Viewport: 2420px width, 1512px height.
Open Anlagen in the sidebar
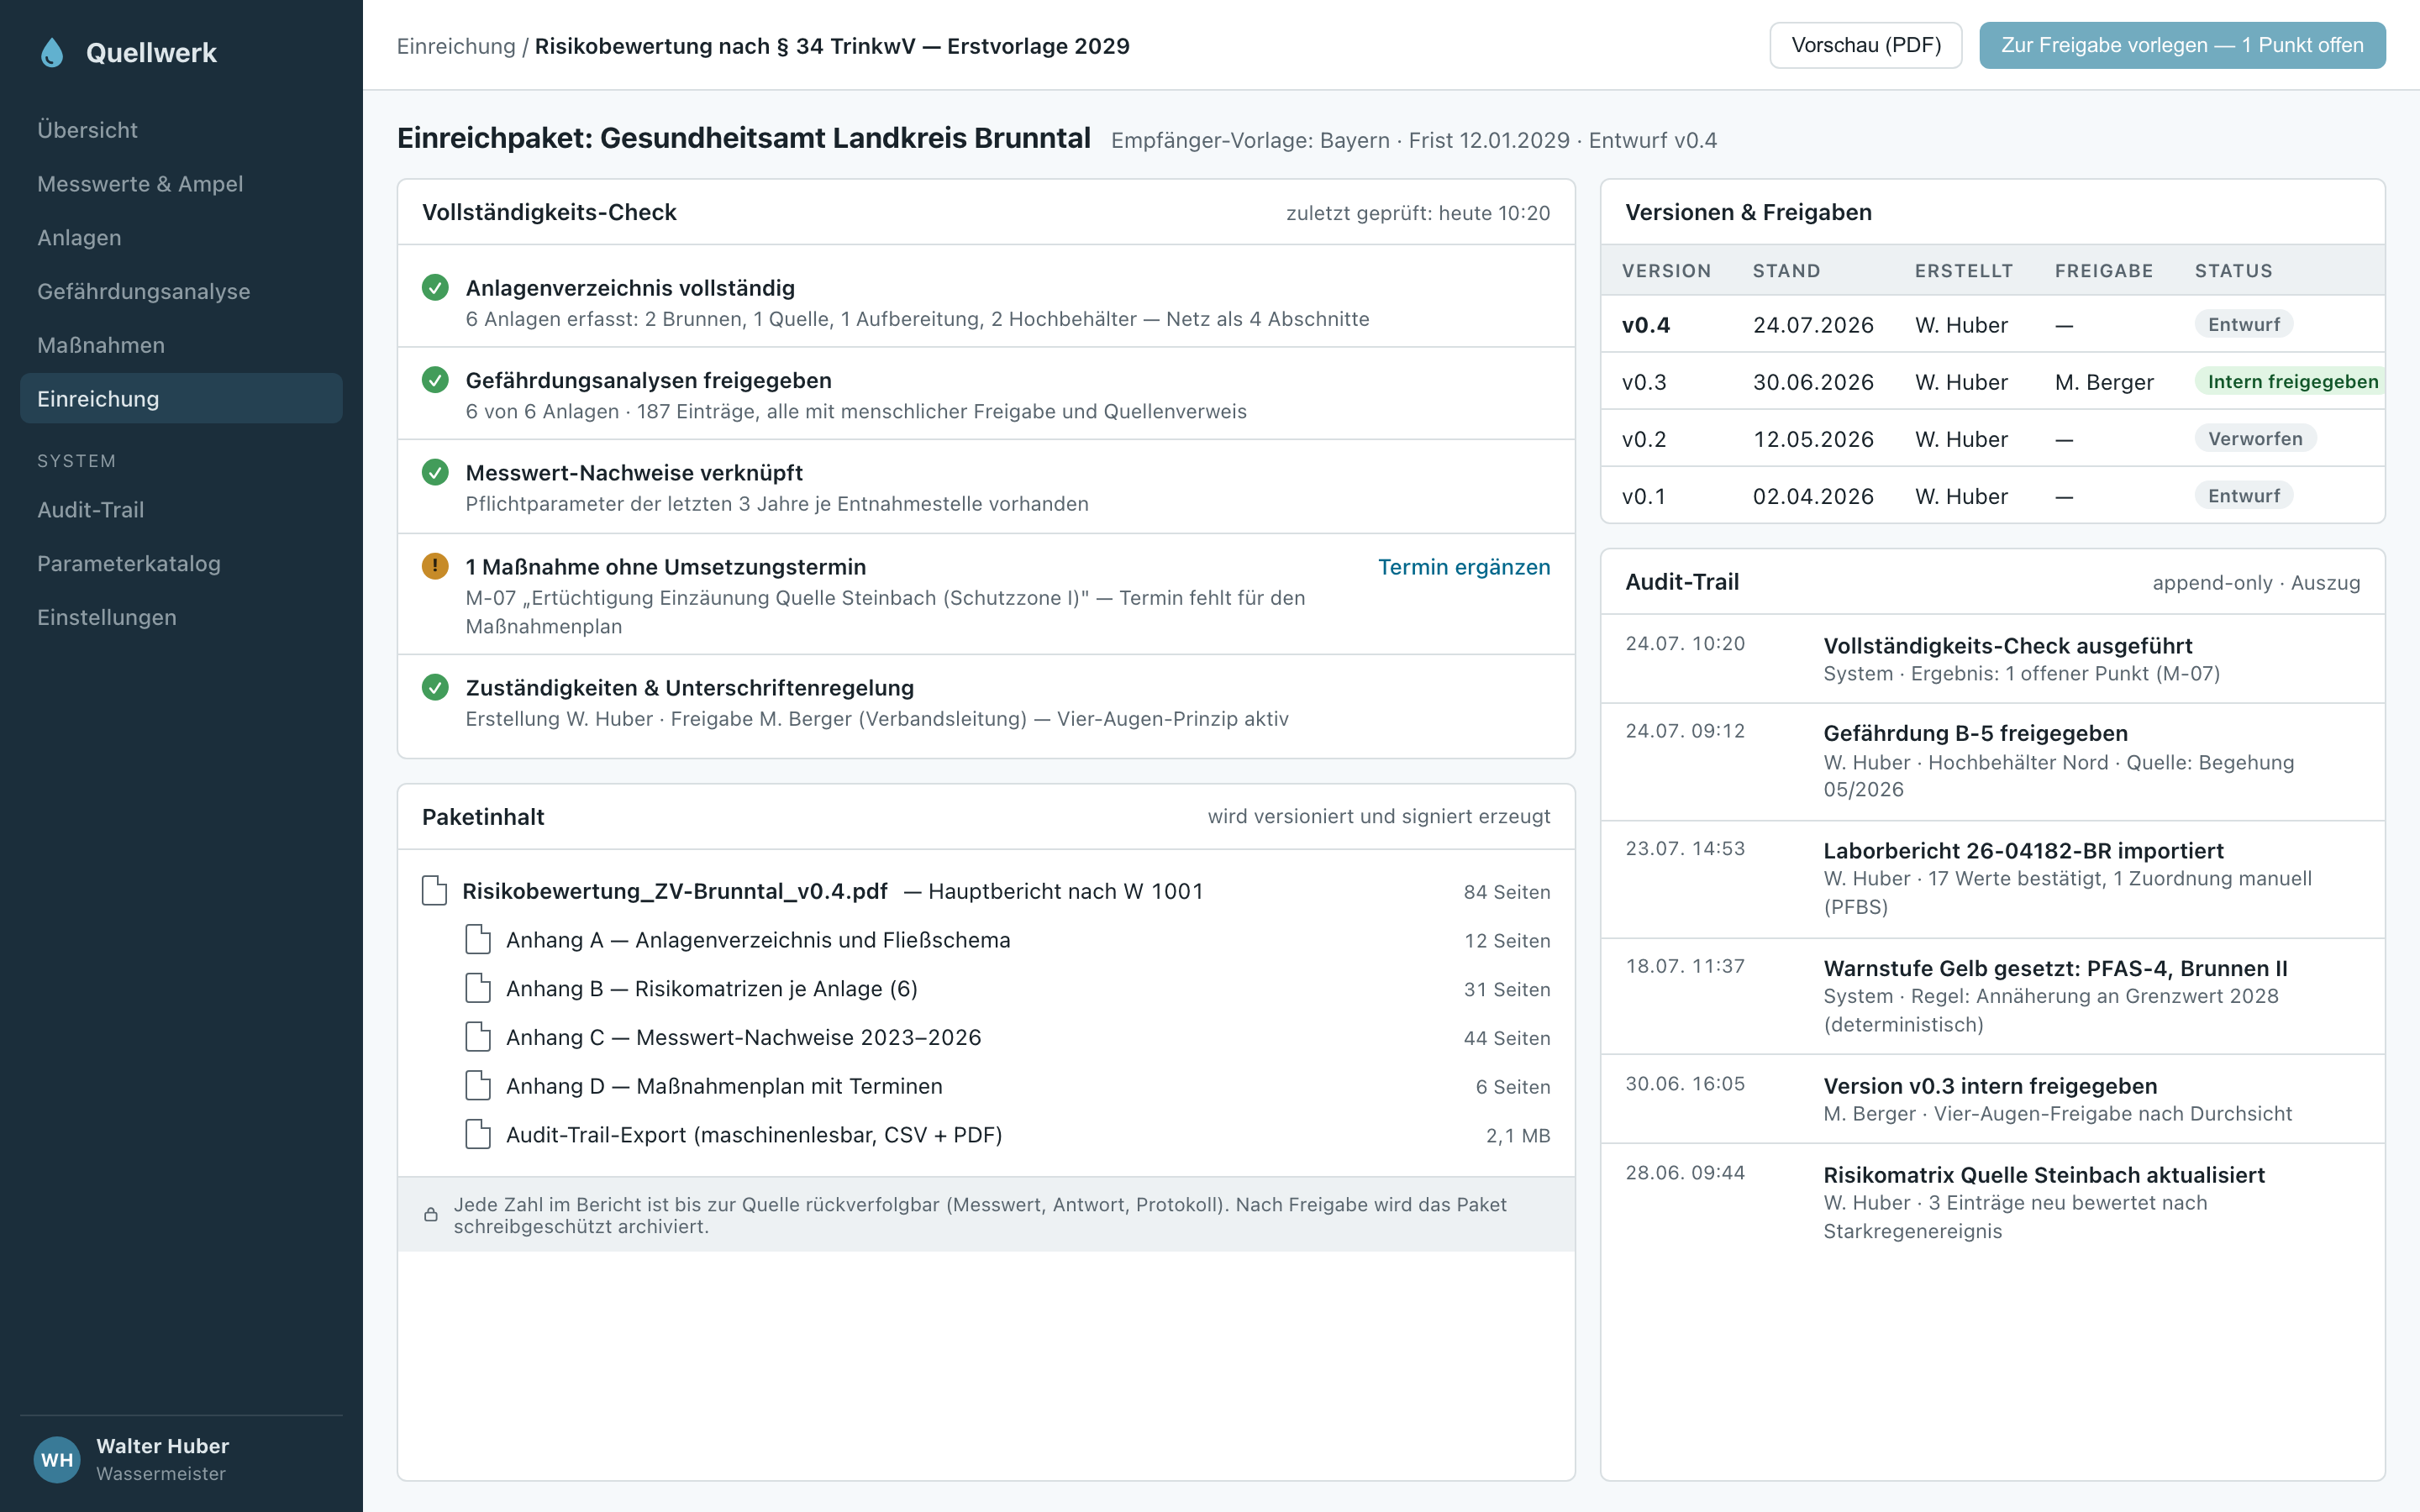pyautogui.click(x=181, y=237)
